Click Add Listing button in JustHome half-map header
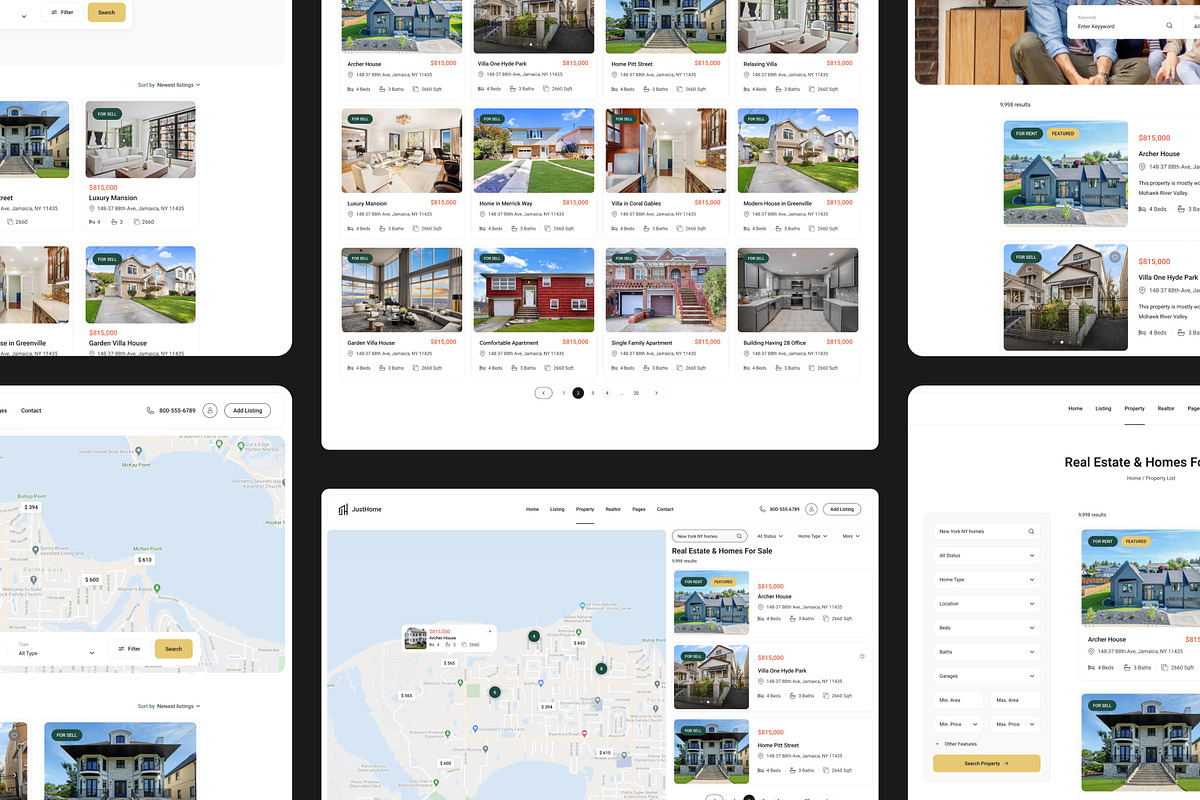The width and height of the screenshot is (1200, 800). (x=842, y=509)
